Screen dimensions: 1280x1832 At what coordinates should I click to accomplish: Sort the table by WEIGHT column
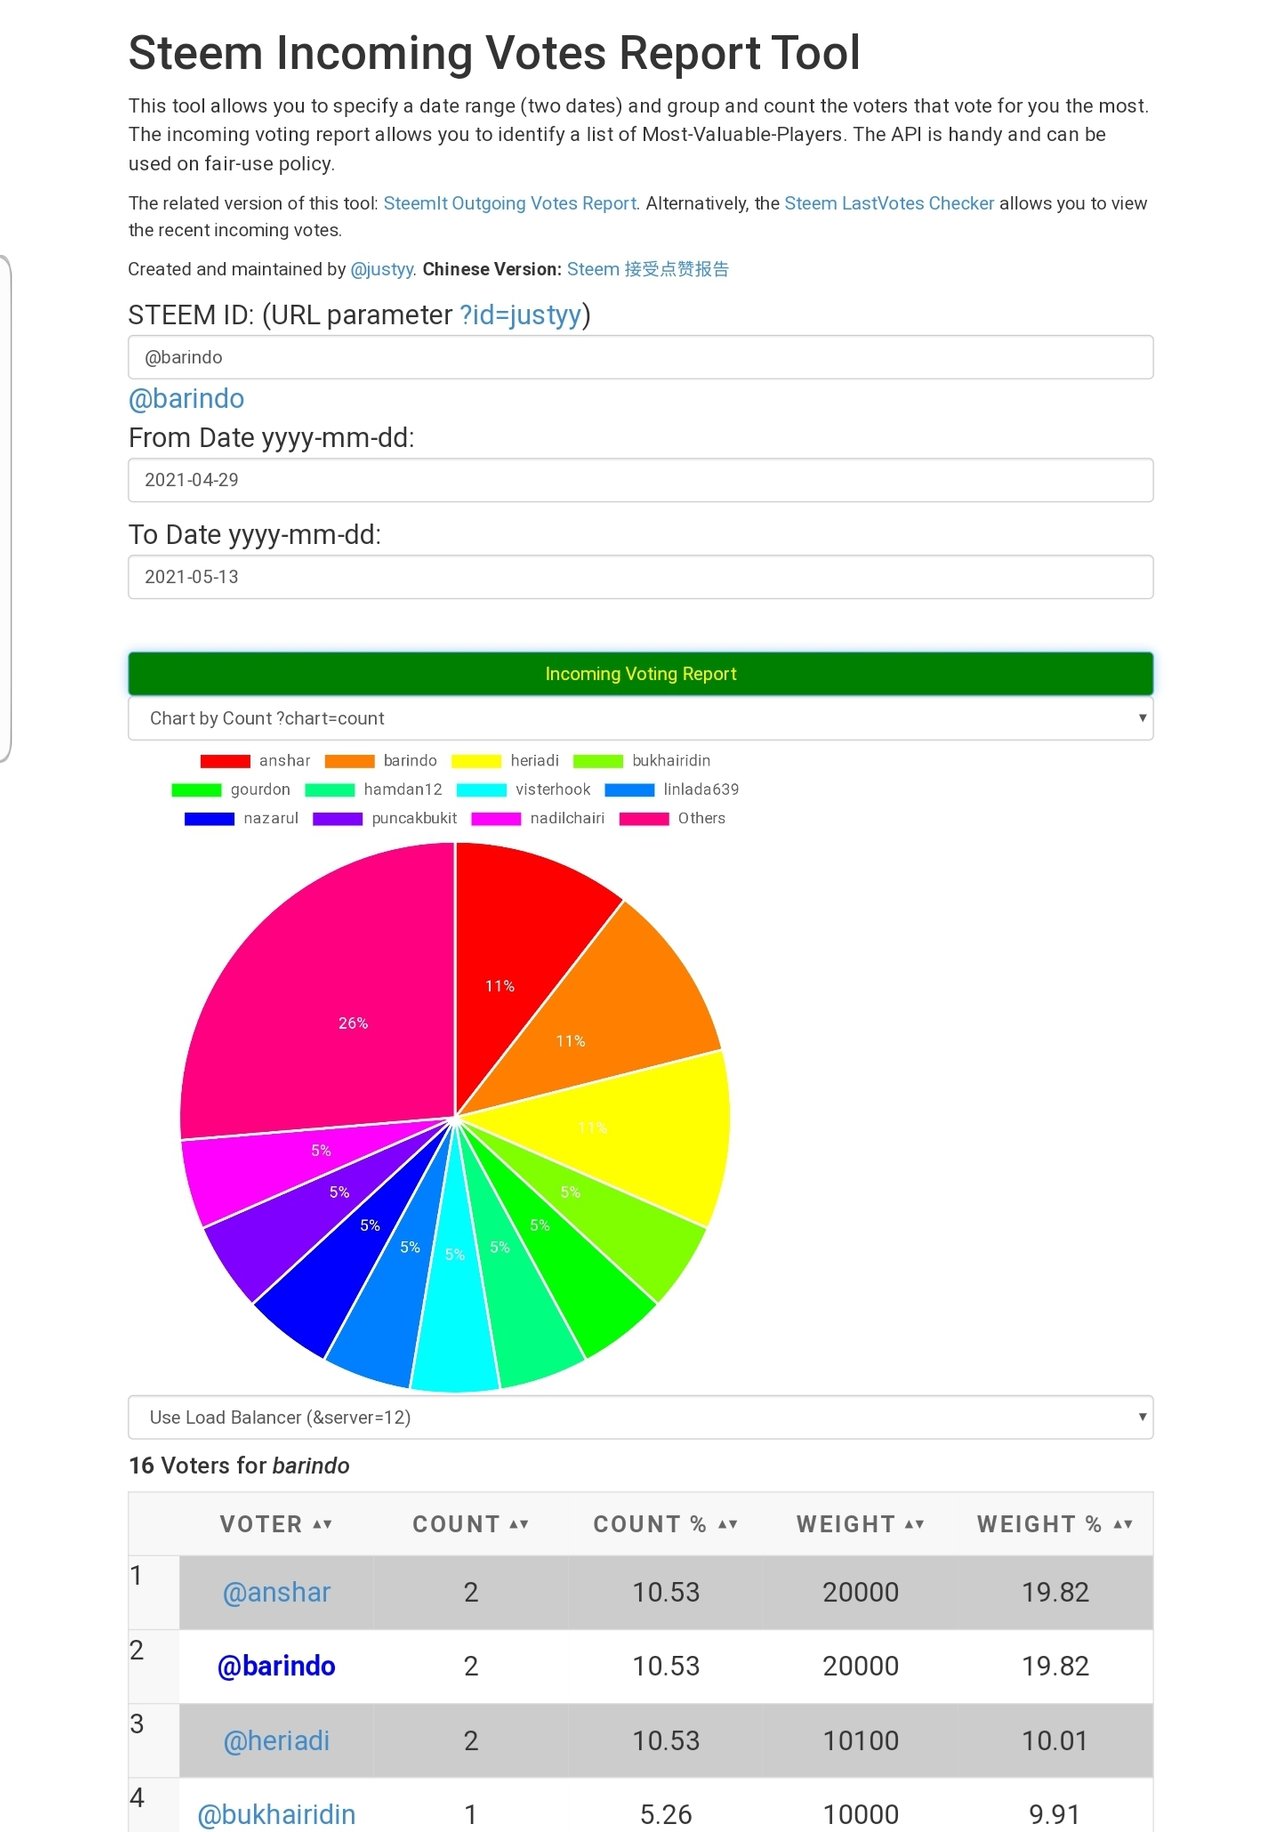coord(860,1524)
